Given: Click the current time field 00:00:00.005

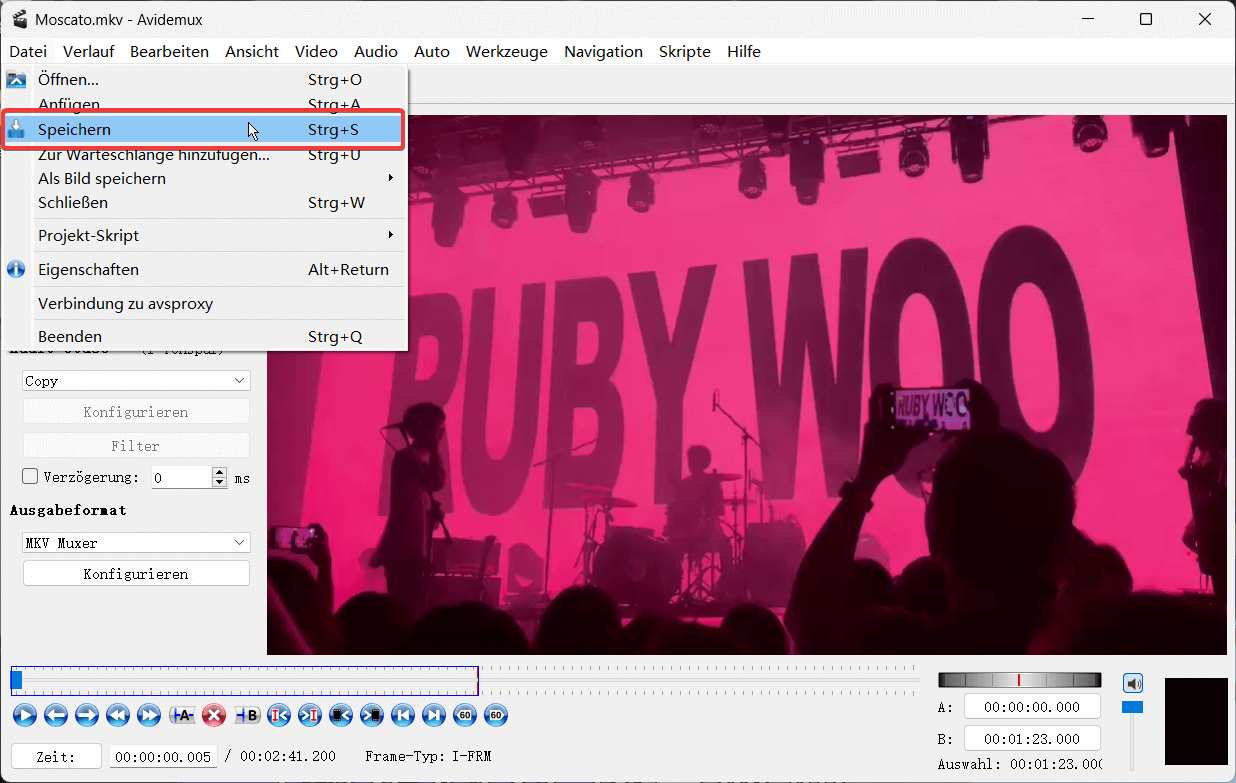Looking at the screenshot, I should 163,757.
